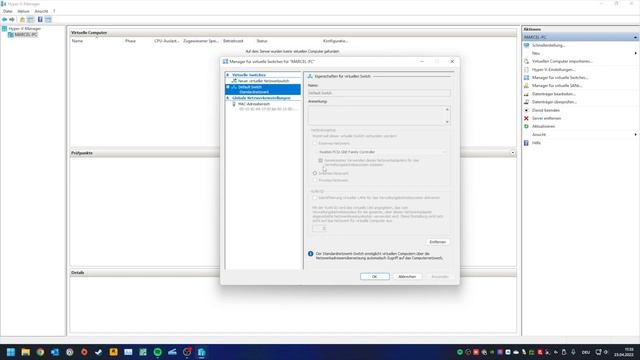This screenshot has height=360, width=640.
Task: Click Server entfernen action text
Action: click(546, 118)
